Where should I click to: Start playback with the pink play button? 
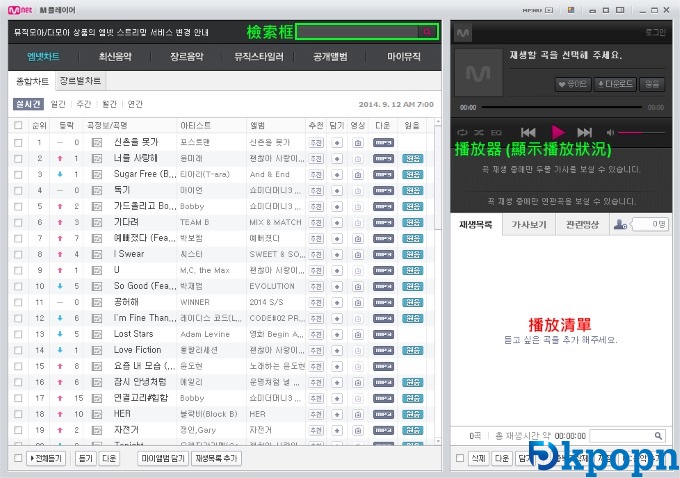click(558, 132)
